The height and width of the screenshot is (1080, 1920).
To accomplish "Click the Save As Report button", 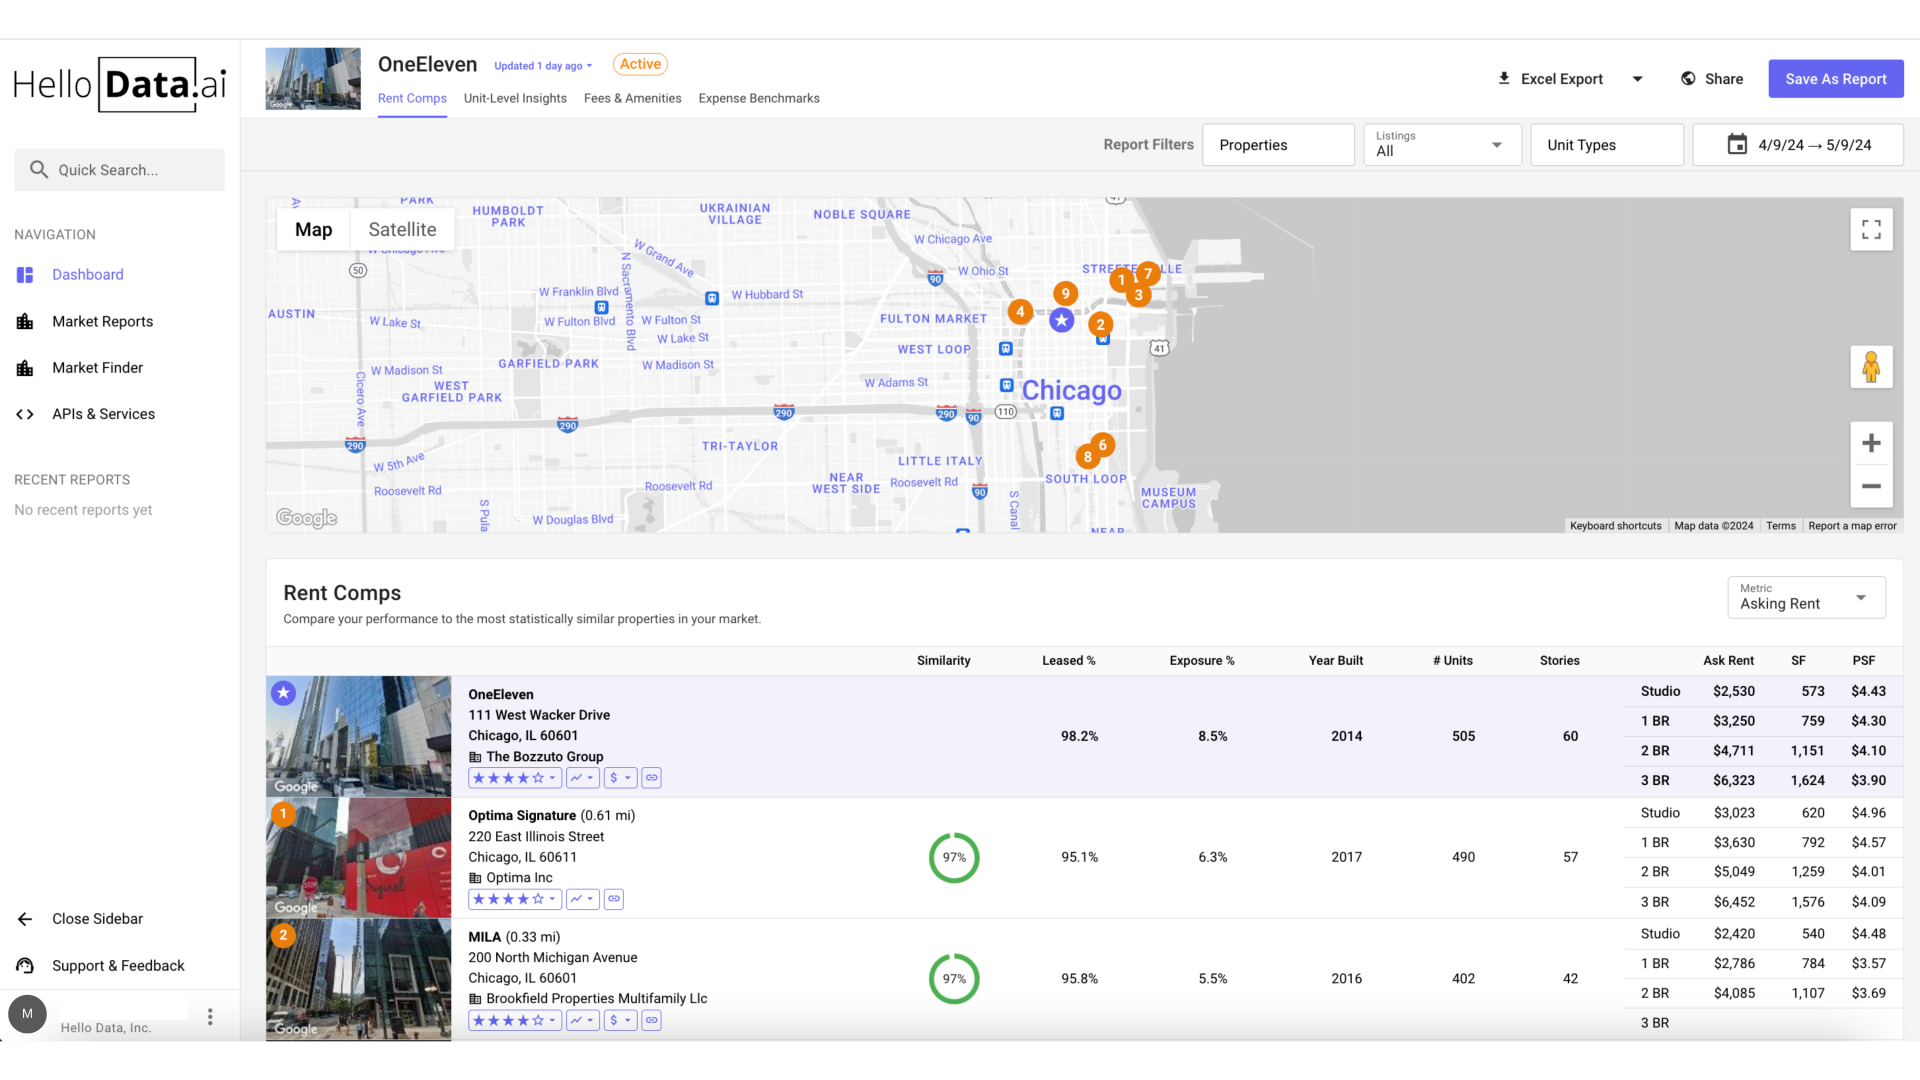I will tap(1836, 79).
